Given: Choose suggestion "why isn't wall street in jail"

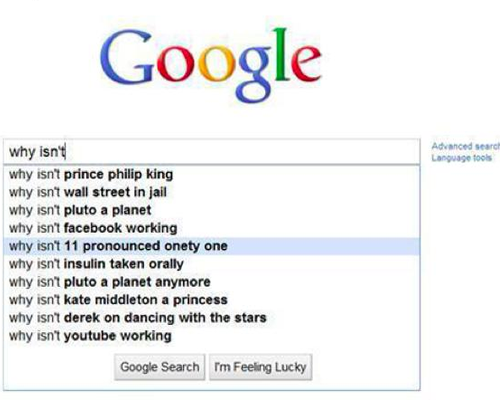Looking at the screenshot, I should tap(212, 192).
